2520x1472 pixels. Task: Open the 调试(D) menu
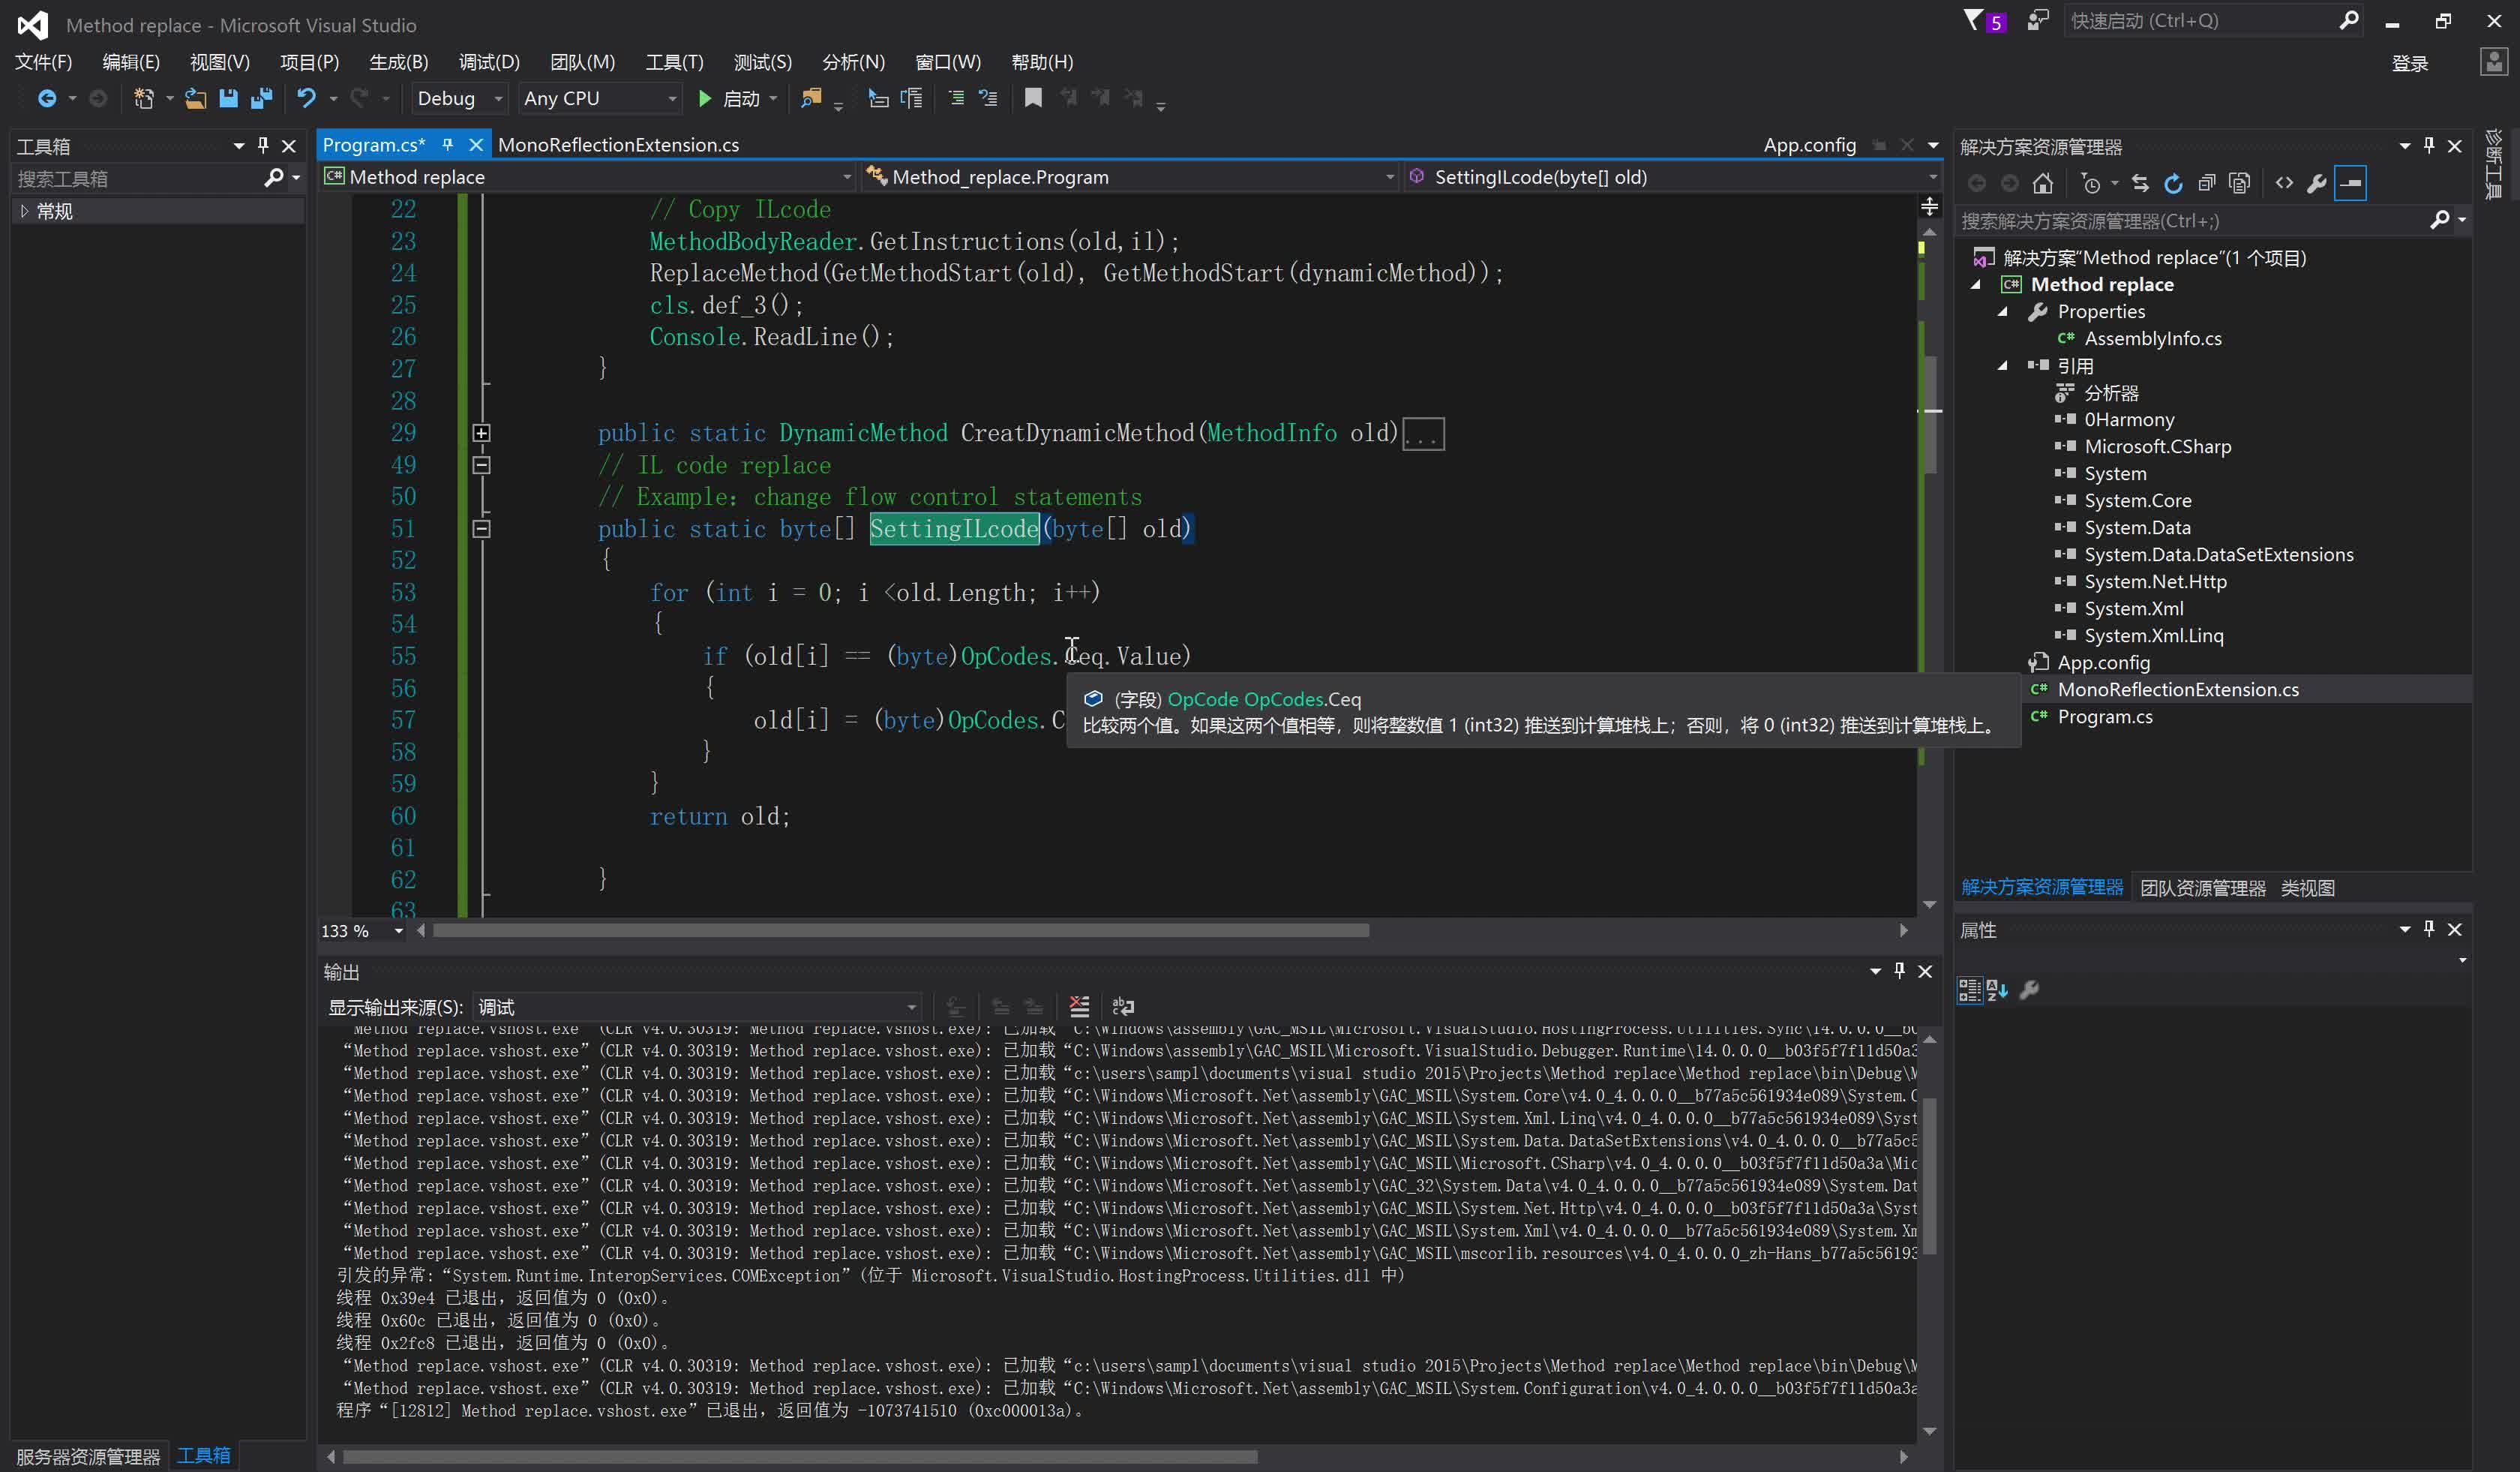[x=489, y=62]
